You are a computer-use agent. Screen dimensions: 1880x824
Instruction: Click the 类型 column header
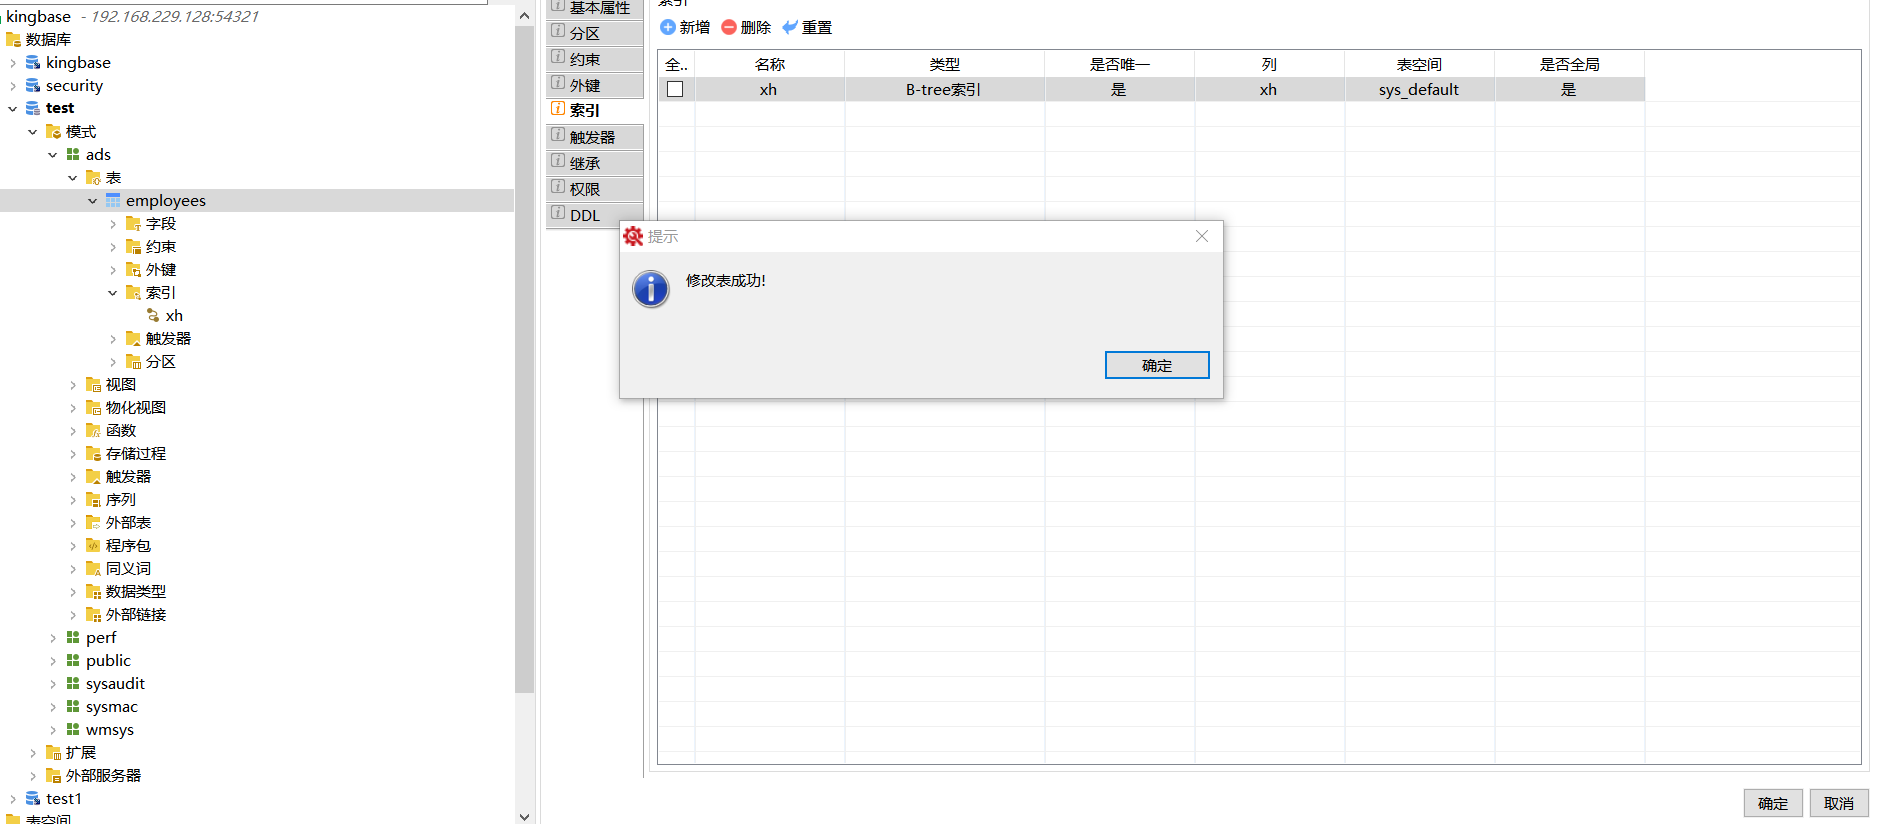(x=944, y=64)
